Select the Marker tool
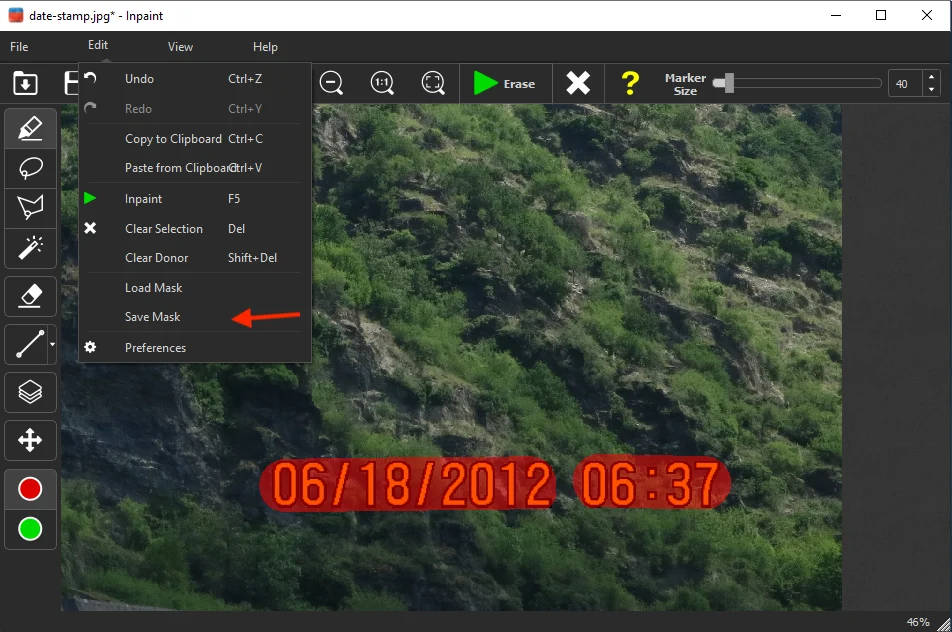The width and height of the screenshot is (952, 632). click(30, 128)
